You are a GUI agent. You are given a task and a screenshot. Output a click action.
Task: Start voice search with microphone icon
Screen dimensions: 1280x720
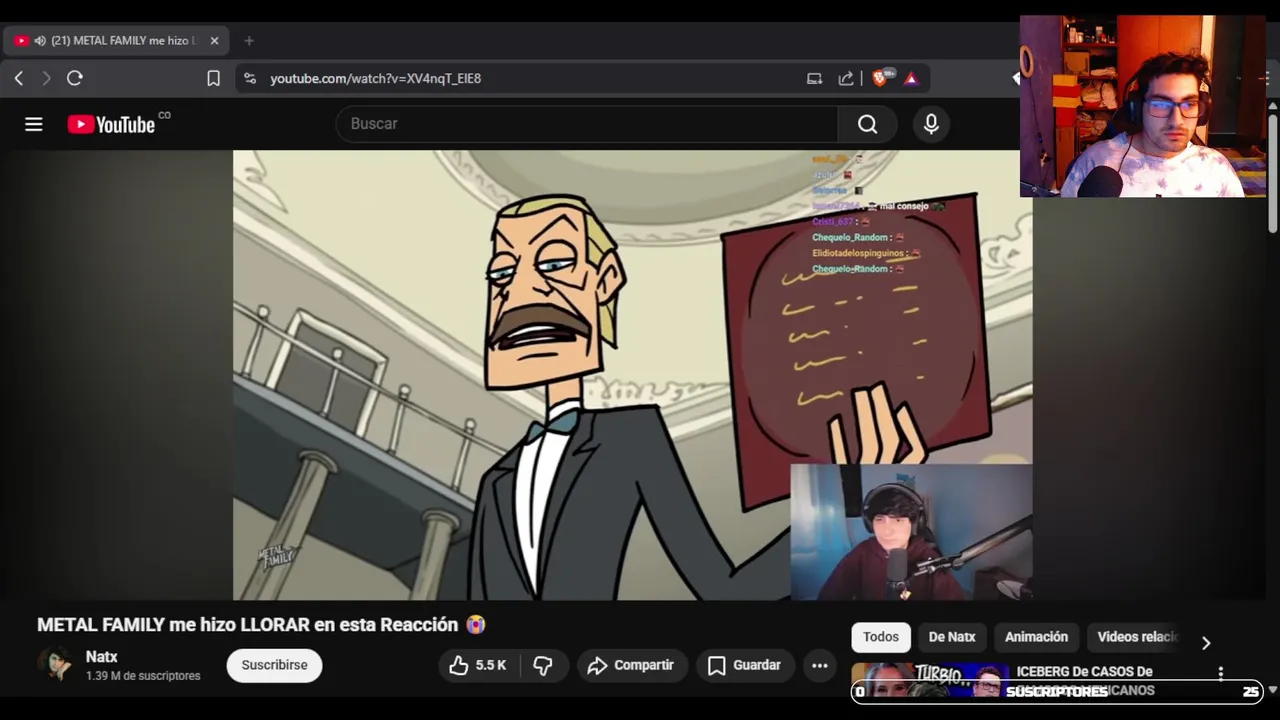(x=931, y=124)
